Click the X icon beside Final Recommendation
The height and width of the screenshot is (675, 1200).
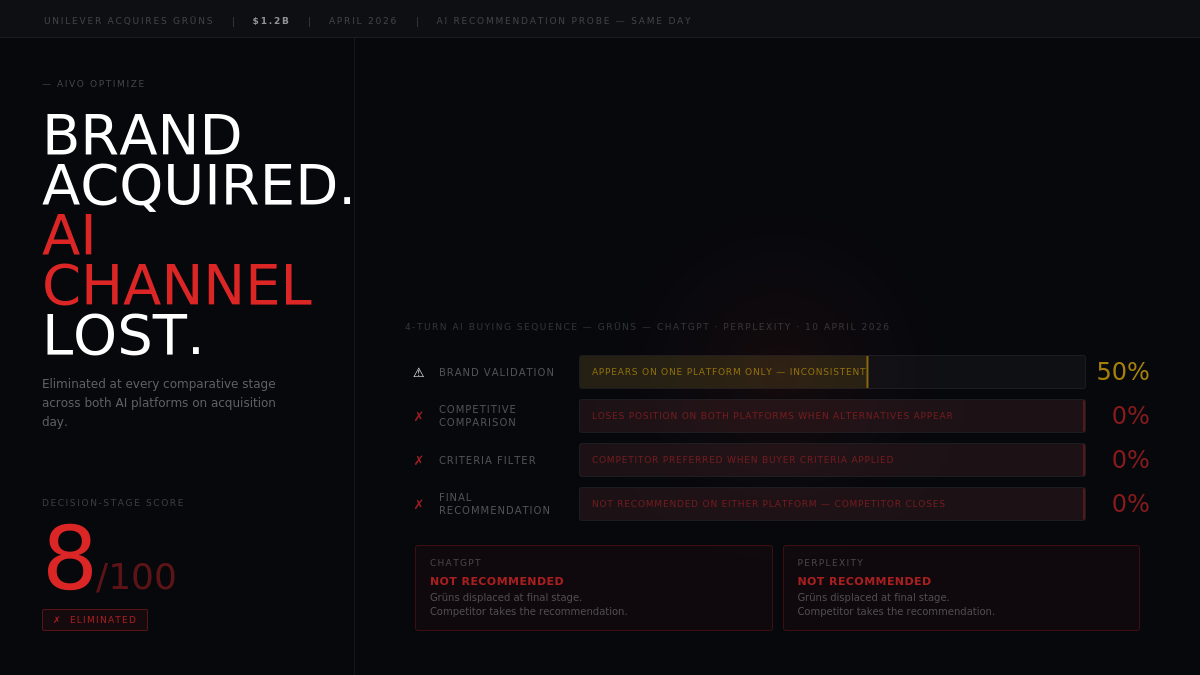pos(419,504)
